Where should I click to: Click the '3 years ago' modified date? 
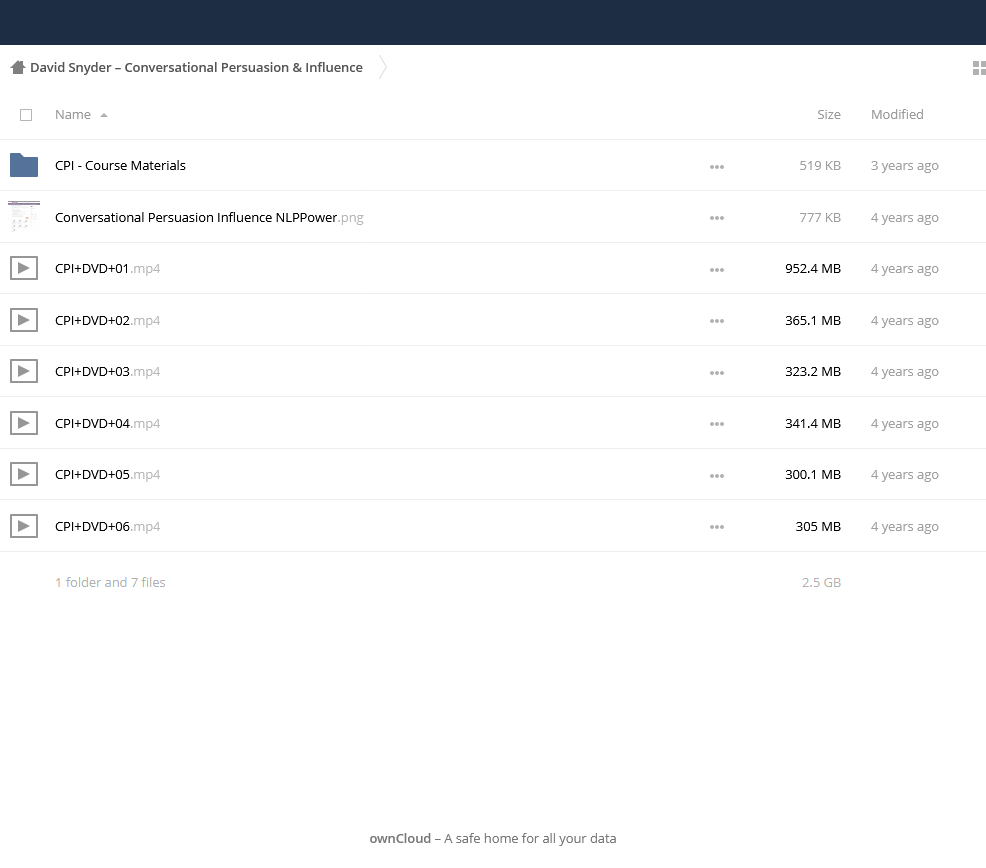click(x=904, y=165)
